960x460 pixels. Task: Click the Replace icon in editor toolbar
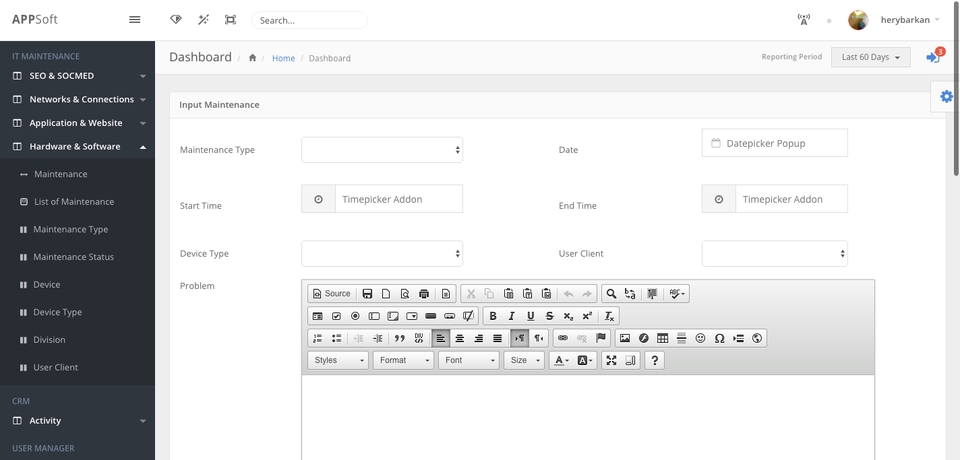630,293
